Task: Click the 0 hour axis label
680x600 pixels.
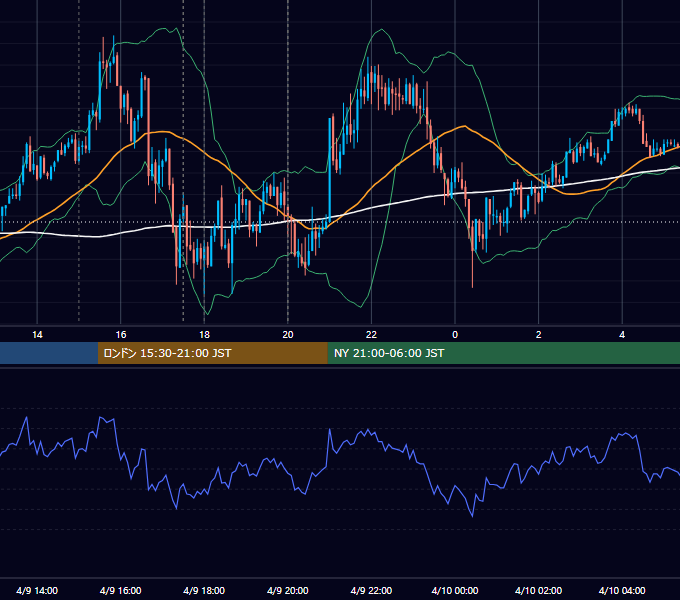Action: click(455, 335)
